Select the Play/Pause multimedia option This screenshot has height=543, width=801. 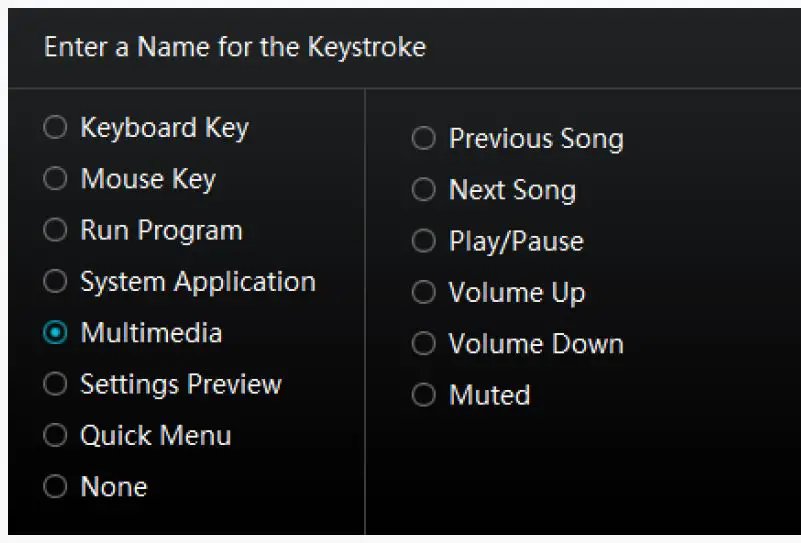pos(424,241)
